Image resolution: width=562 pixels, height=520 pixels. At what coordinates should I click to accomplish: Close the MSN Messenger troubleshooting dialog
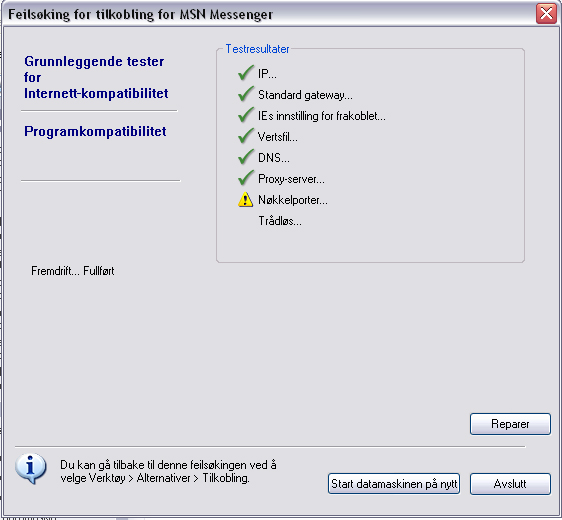[546, 14]
